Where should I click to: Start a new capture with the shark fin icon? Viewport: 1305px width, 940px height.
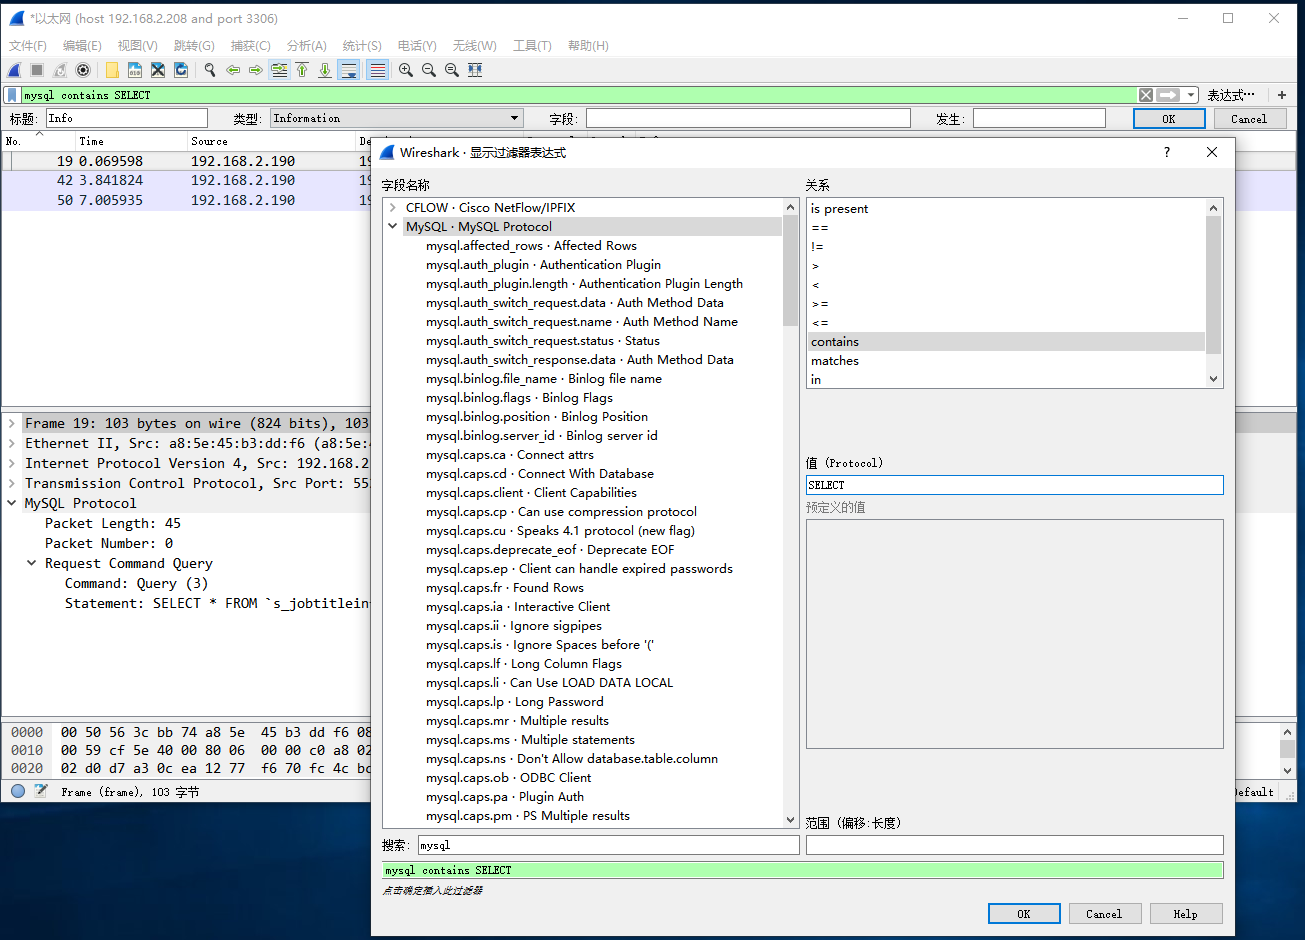[x=13, y=70]
